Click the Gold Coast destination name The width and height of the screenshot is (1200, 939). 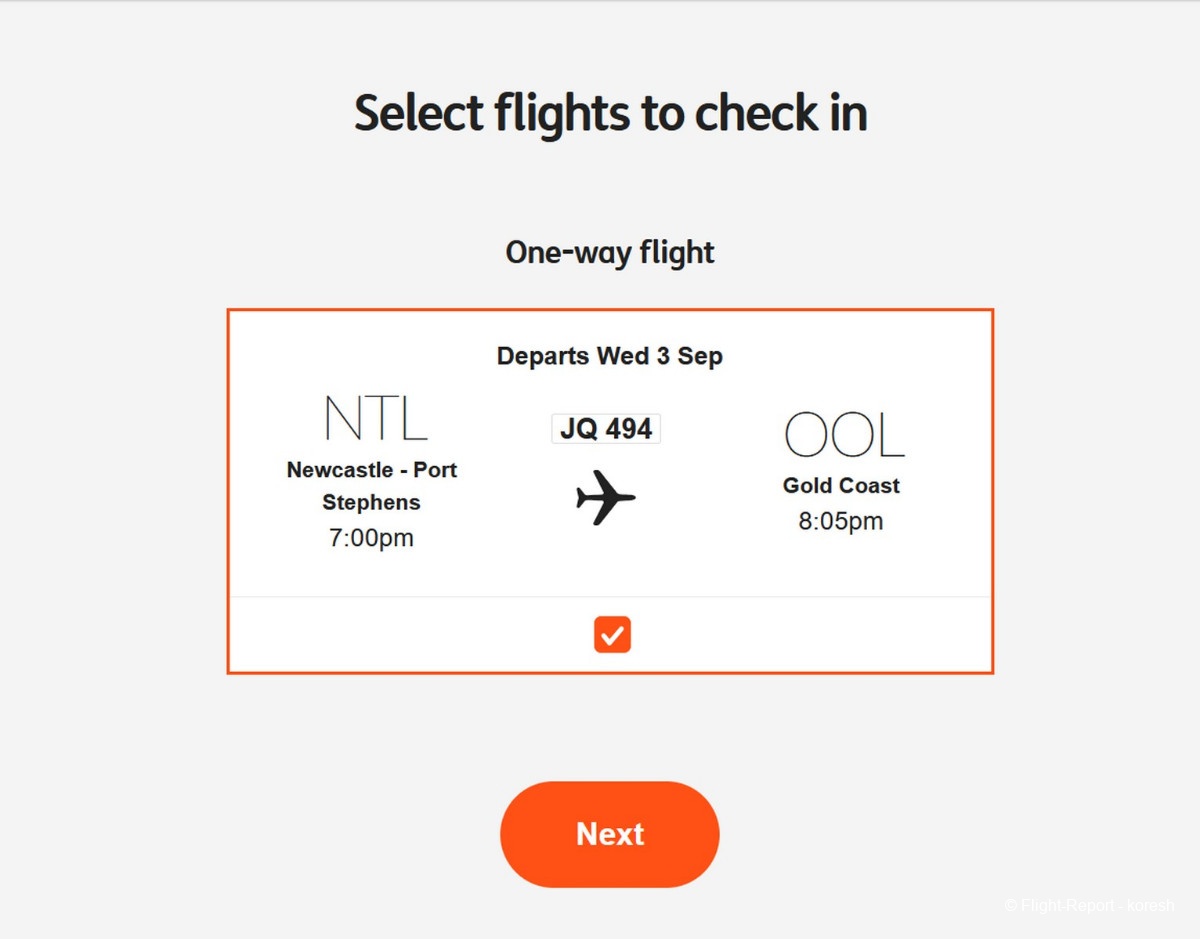pyautogui.click(x=841, y=486)
